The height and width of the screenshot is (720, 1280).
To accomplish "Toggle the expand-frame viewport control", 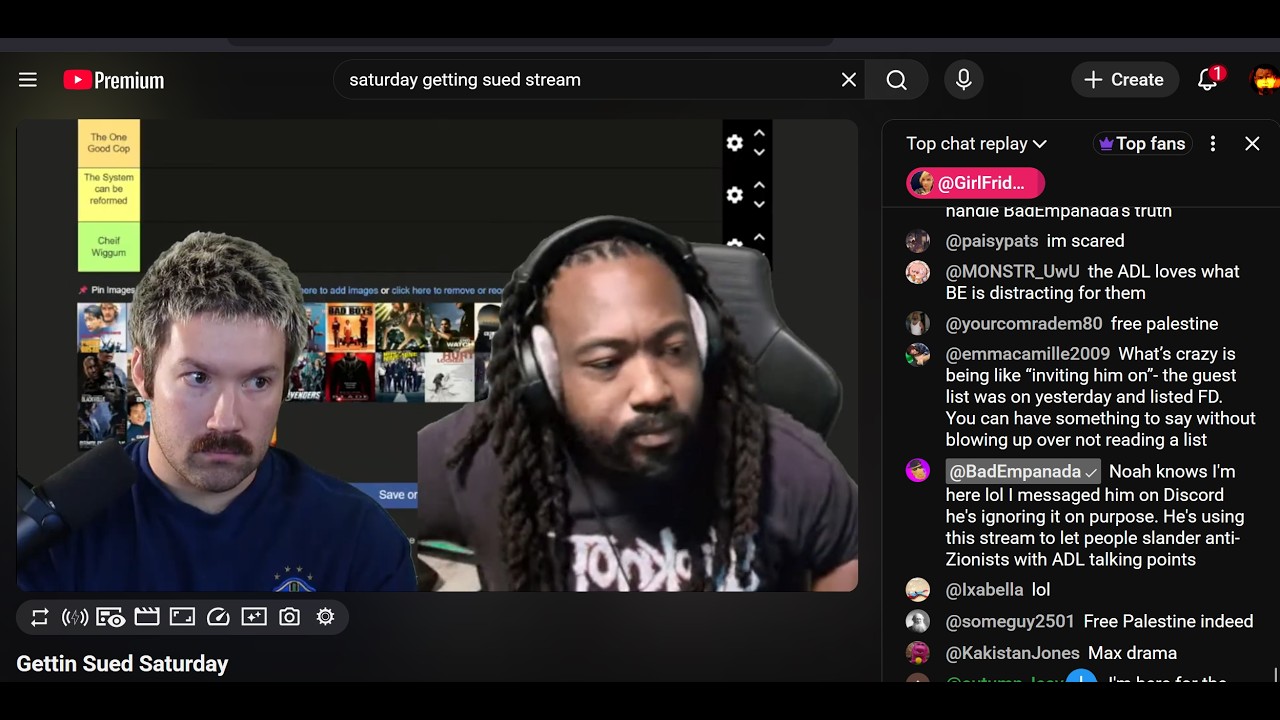I will coord(182,618).
